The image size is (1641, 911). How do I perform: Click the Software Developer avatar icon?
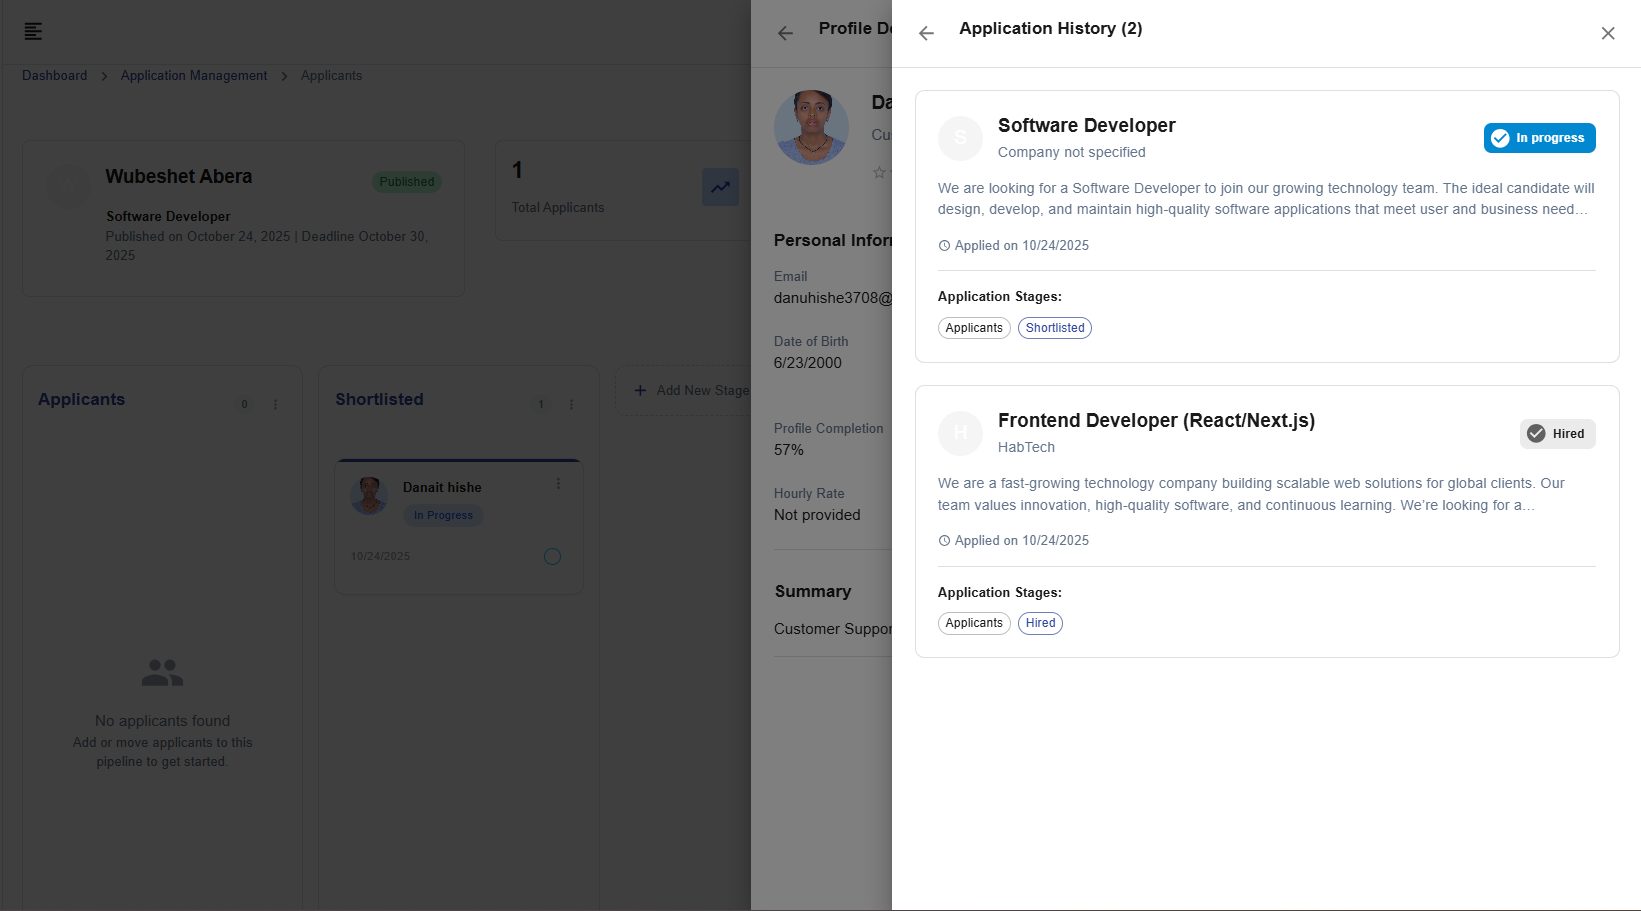(960, 138)
